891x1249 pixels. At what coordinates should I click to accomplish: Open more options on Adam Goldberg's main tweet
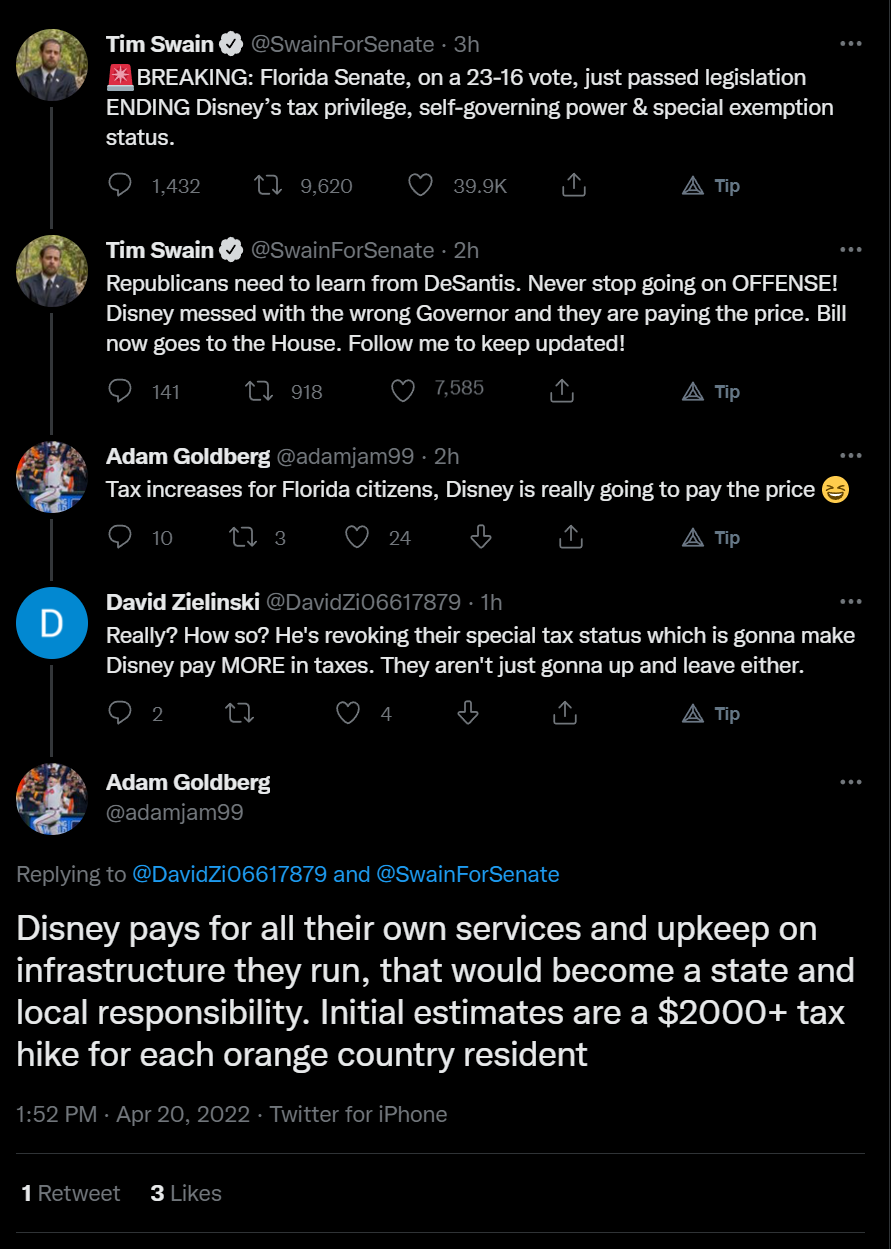pyautogui.click(x=851, y=782)
